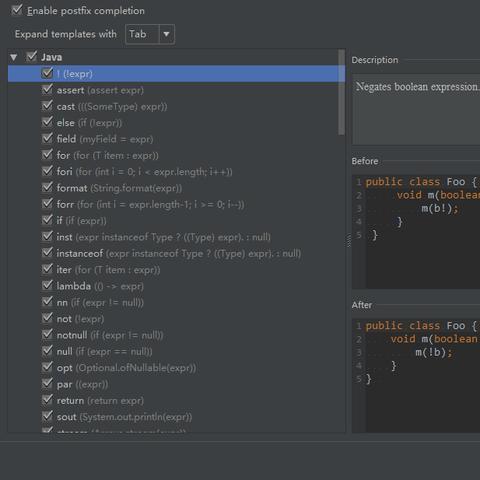The image size is (480, 480).
Task: Click the Description section label
Action: click(x=375, y=60)
